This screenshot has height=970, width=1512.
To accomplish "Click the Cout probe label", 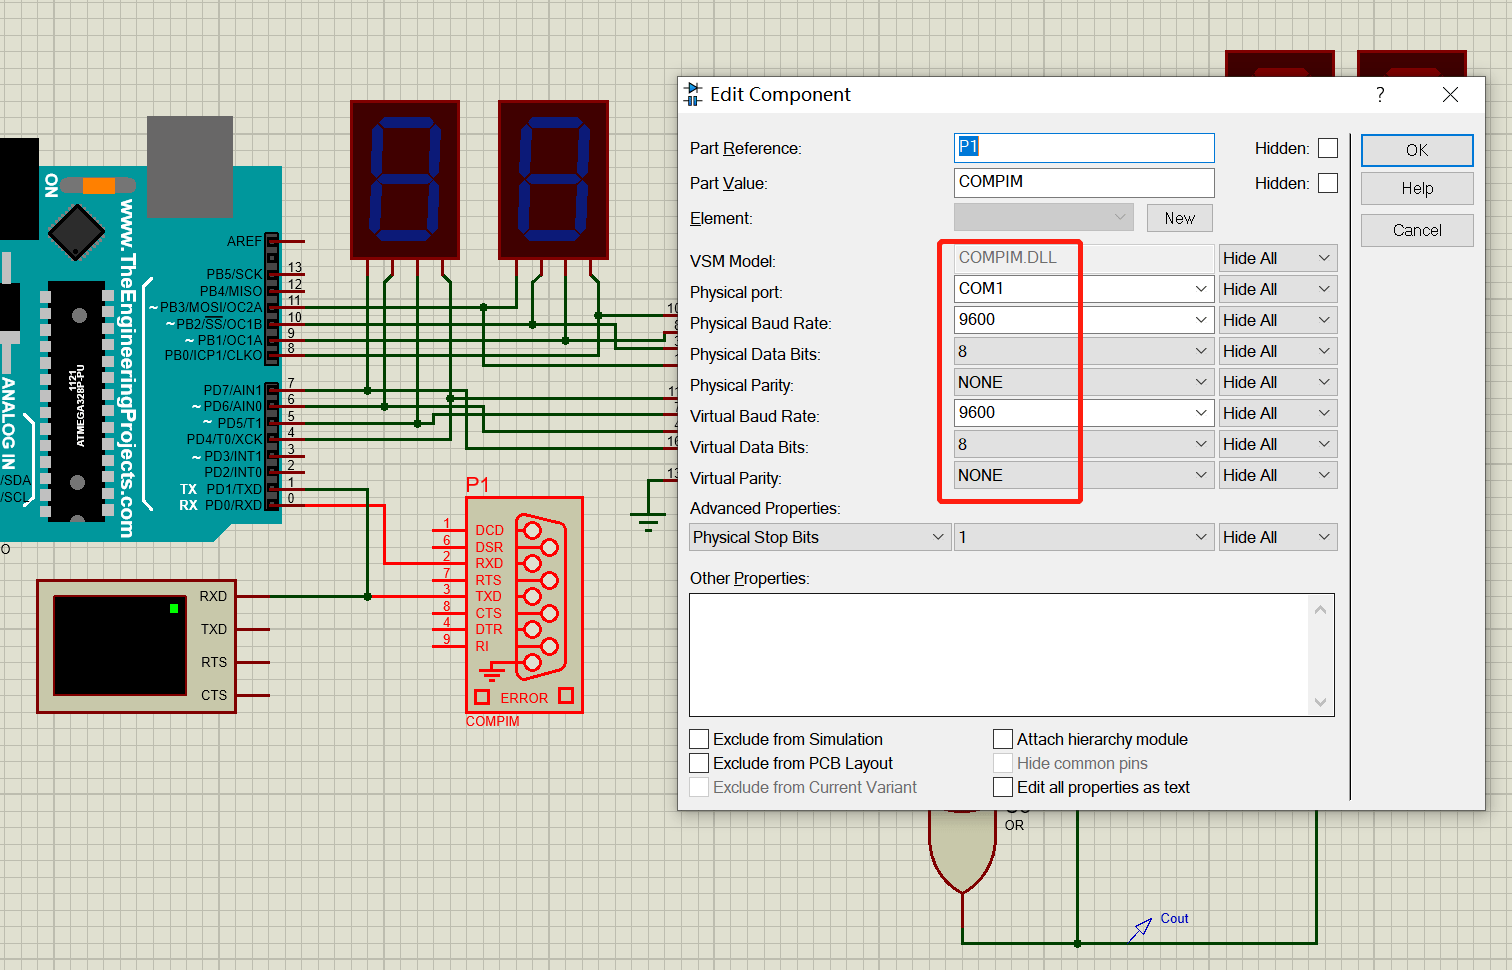I will click(x=1174, y=918).
